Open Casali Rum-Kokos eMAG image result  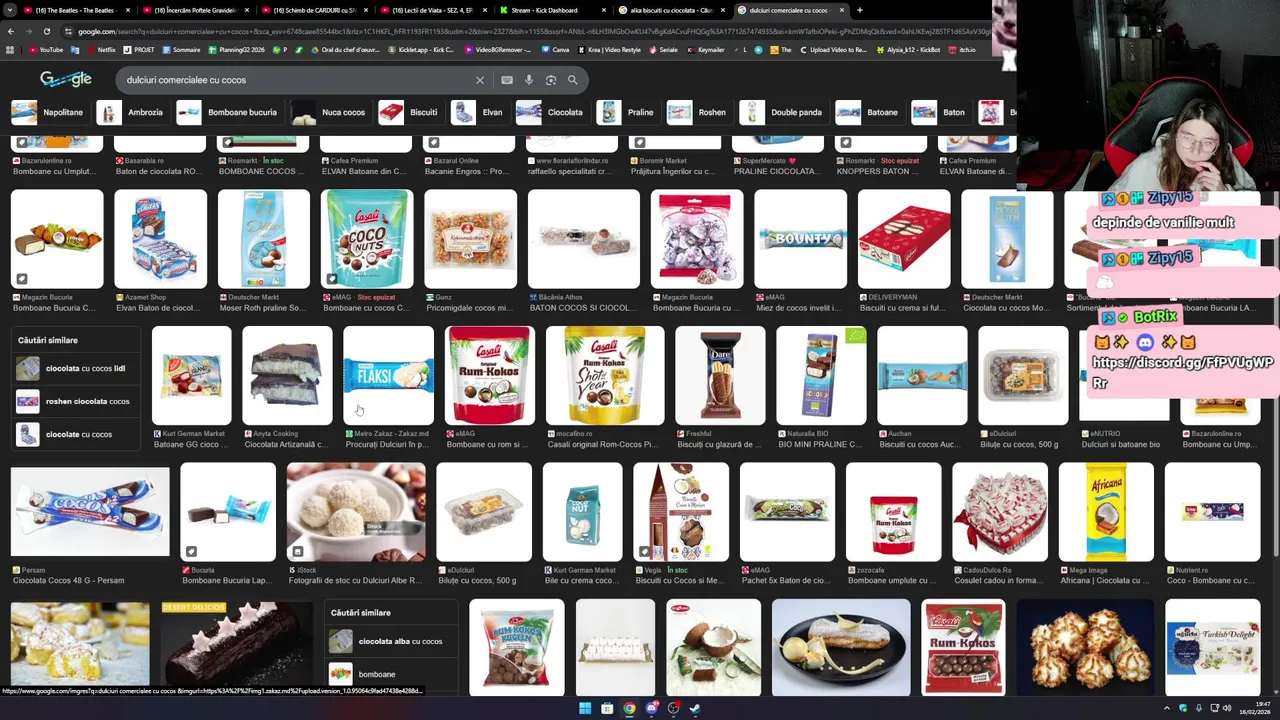click(490, 375)
